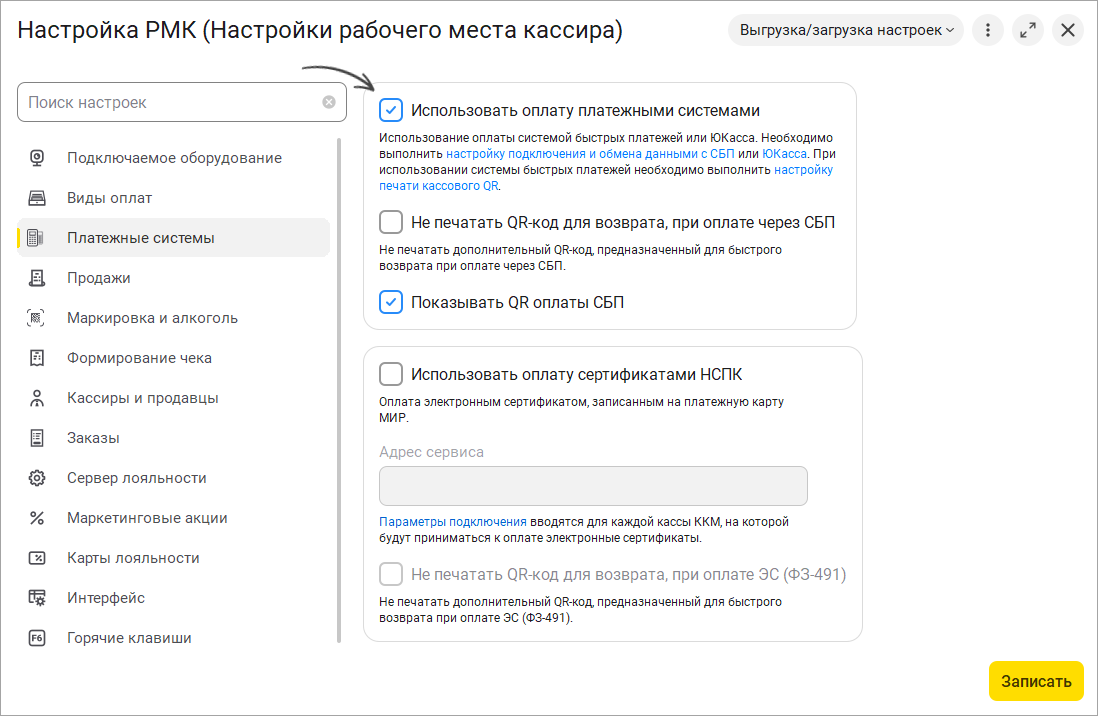Click the "Поиск настроек" search field
This screenshot has width=1098, height=716.
(x=170, y=102)
